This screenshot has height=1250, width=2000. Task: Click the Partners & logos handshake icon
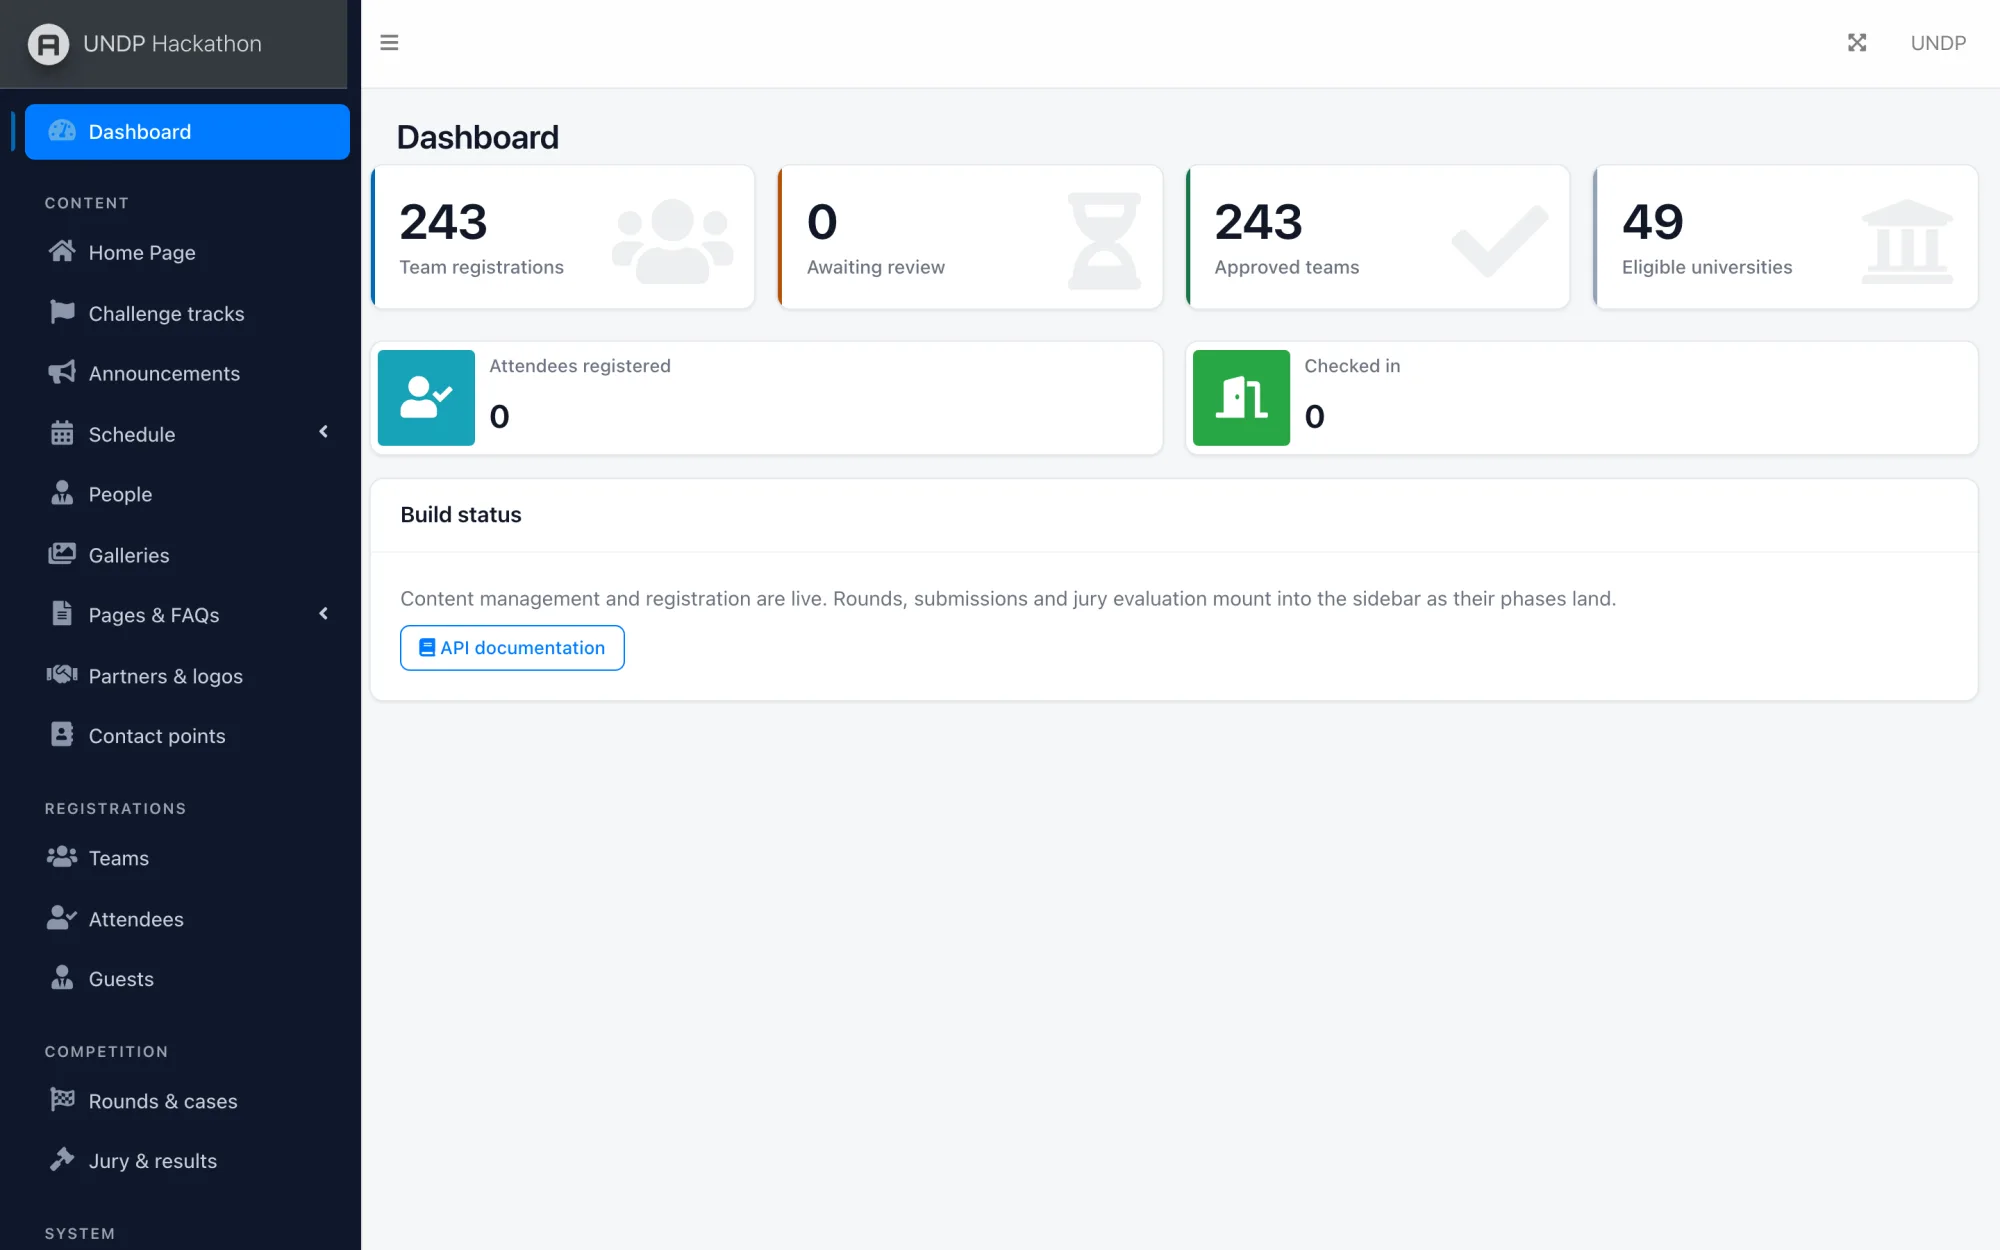click(x=62, y=675)
